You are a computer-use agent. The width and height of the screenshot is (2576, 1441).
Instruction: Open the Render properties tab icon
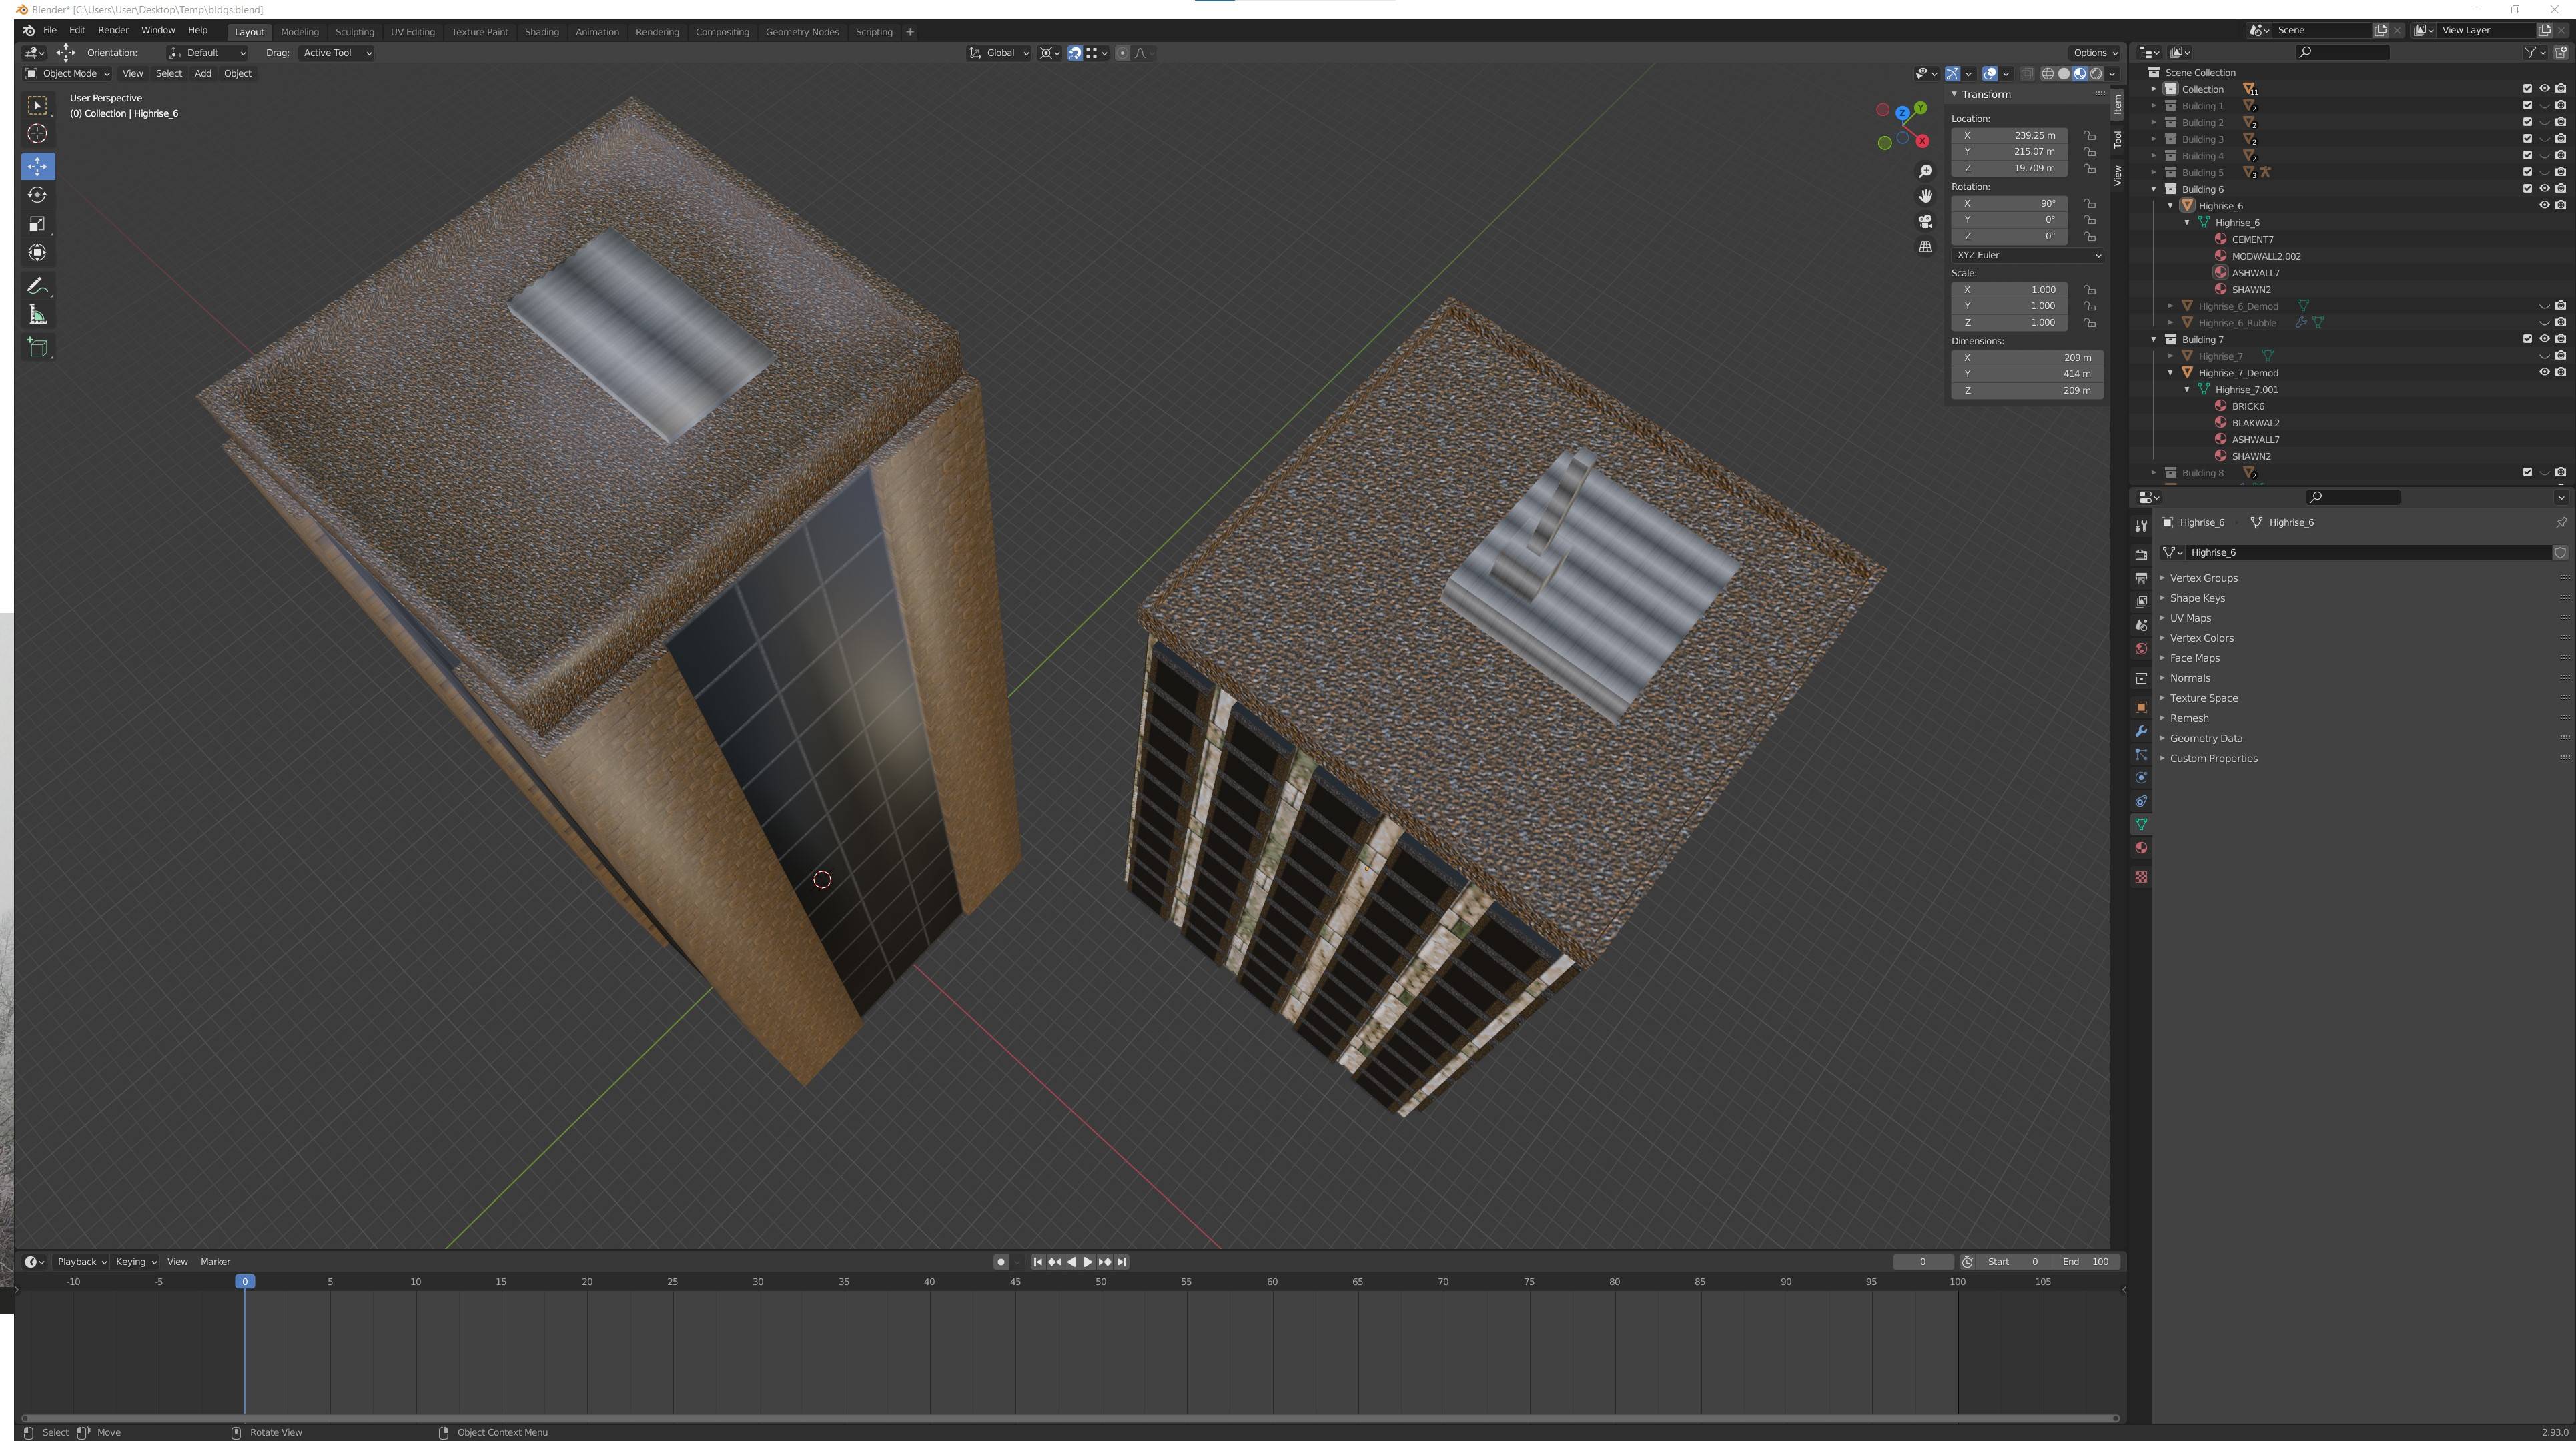pyautogui.click(x=2141, y=555)
